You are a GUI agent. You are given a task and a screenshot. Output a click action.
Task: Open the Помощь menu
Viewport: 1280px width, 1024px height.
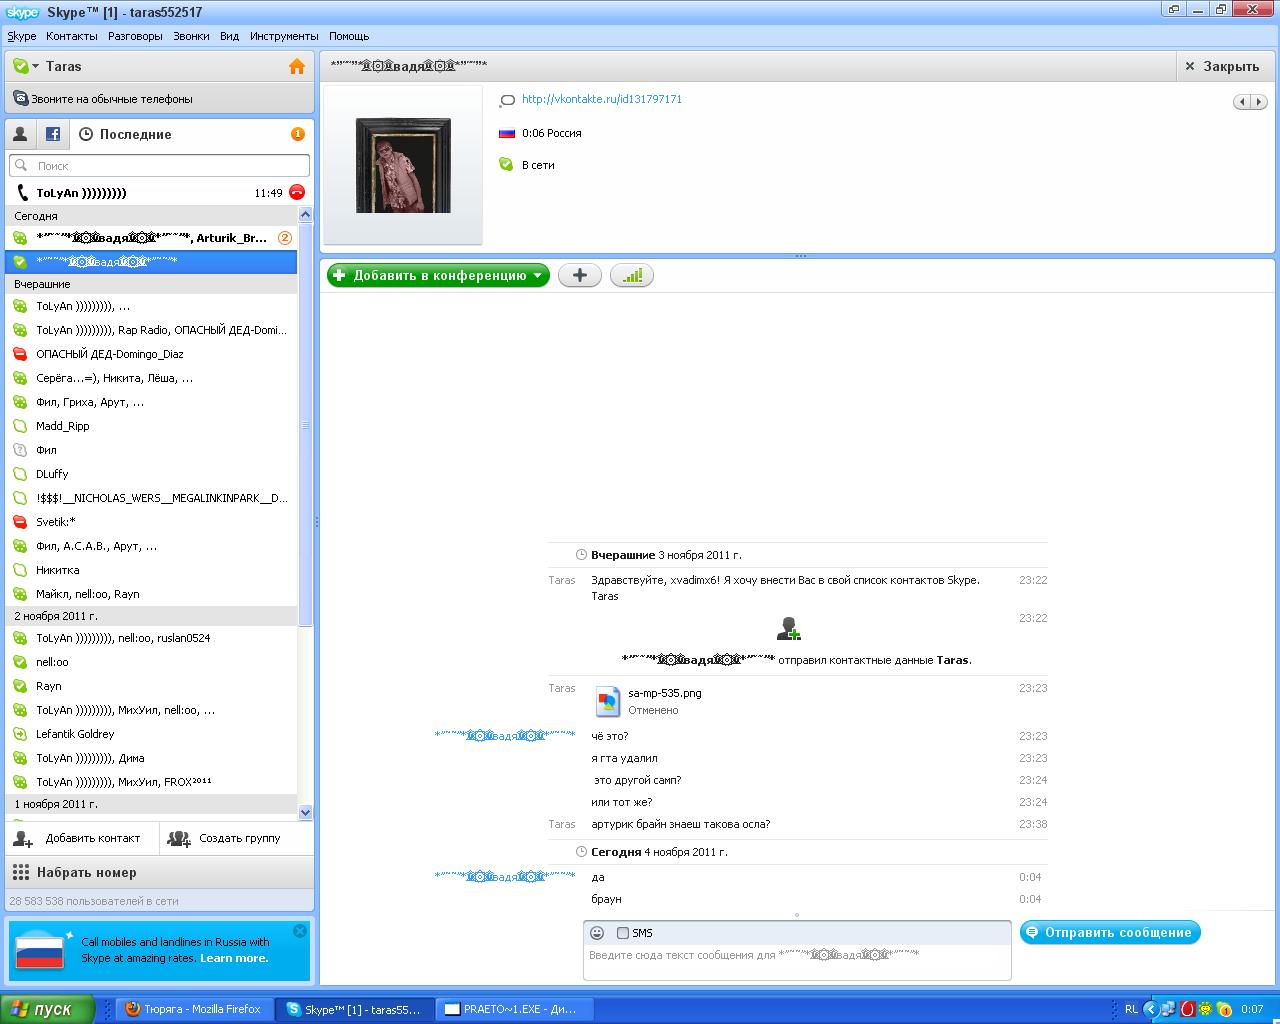click(x=349, y=36)
